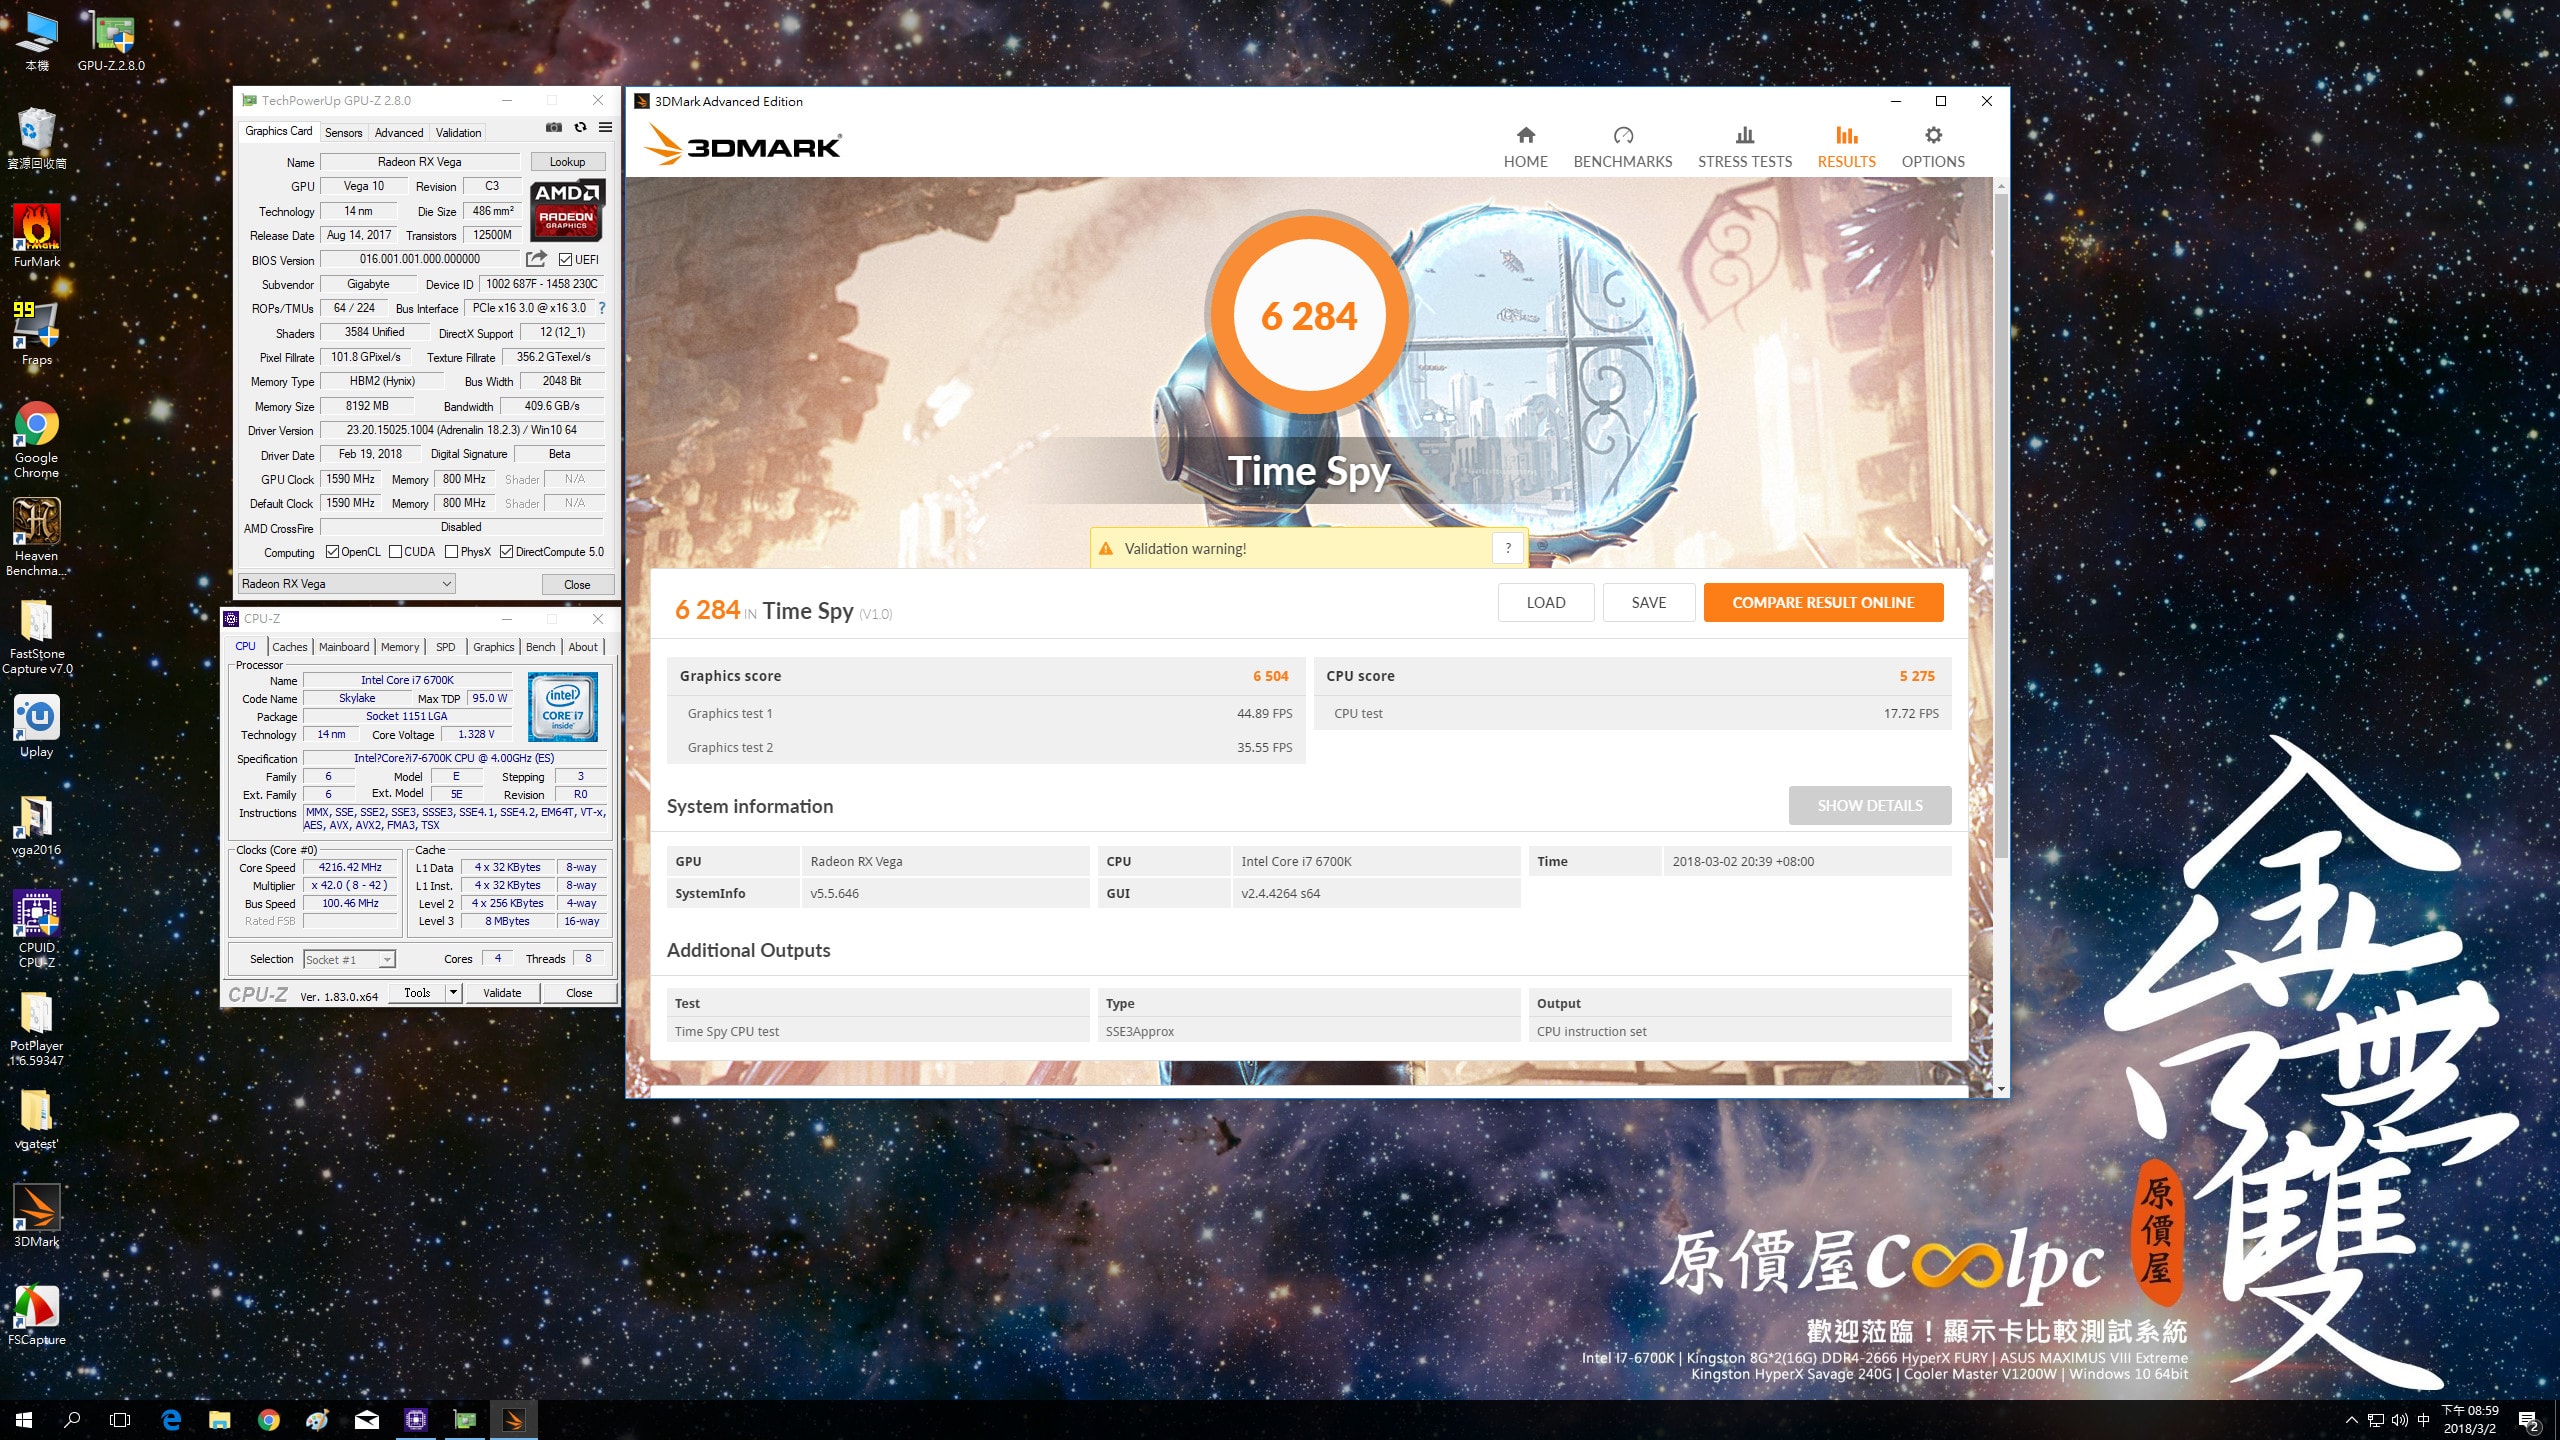
Task: Switch to the Mainboard tab in CPU-Z
Action: click(x=344, y=647)
